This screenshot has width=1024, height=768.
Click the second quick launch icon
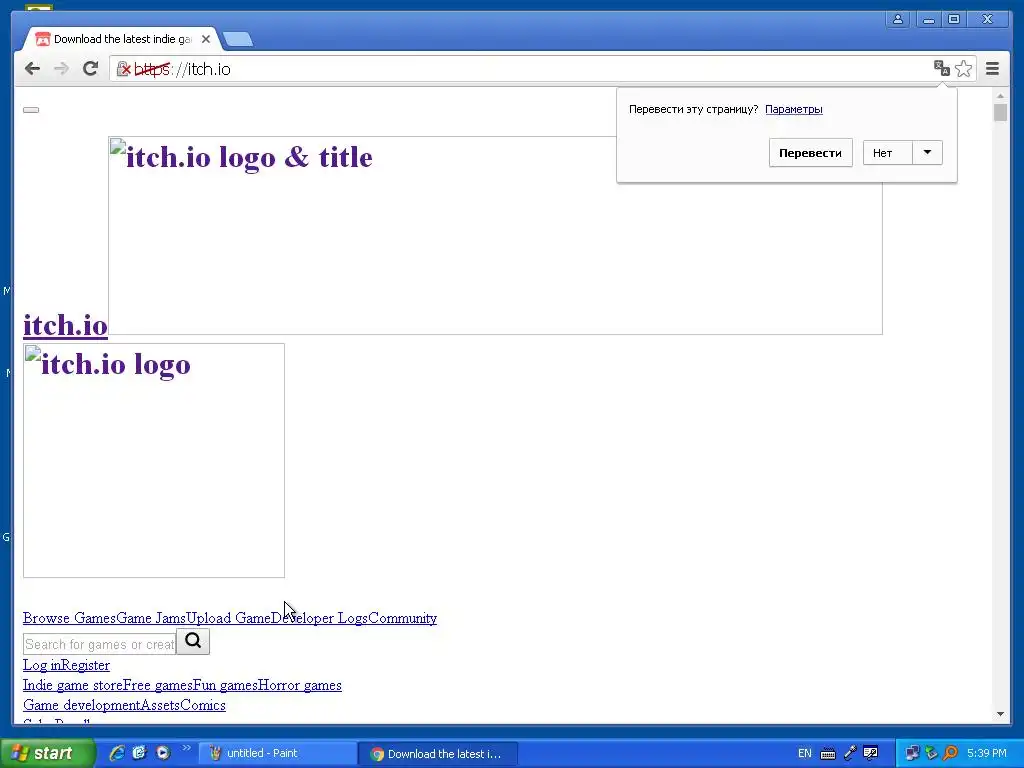[139, 753]
